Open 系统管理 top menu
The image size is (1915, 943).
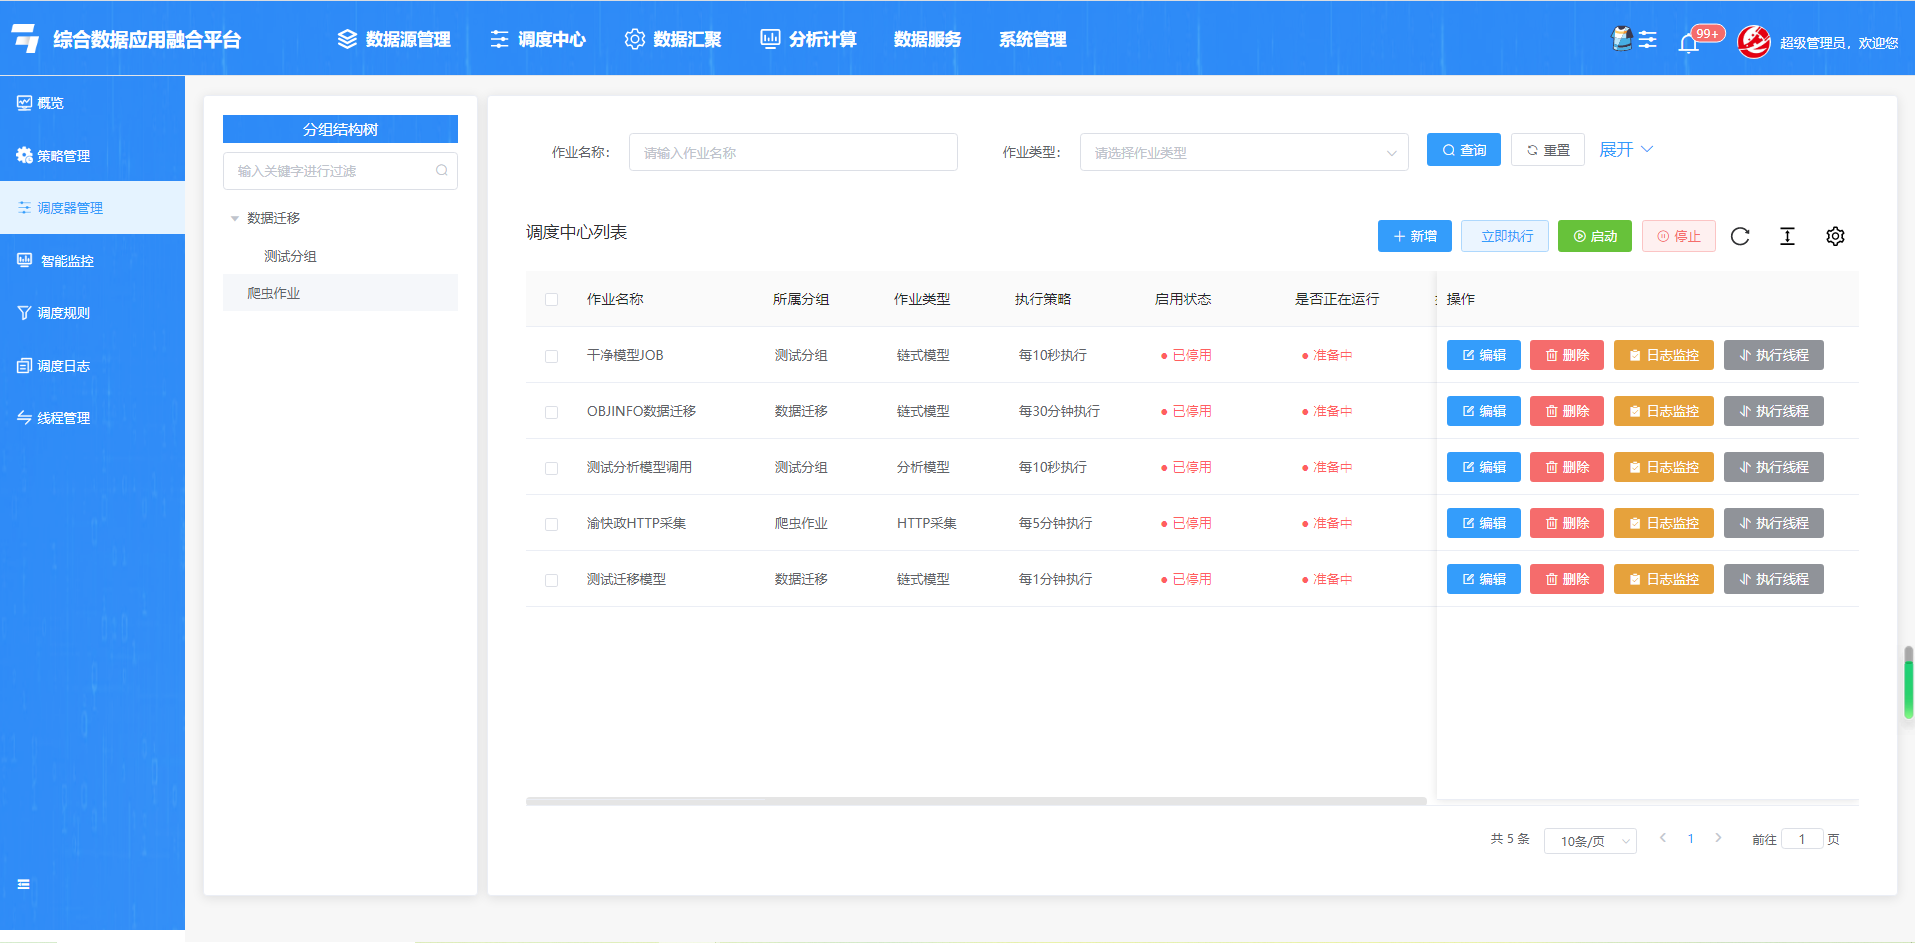[1033, 39]
